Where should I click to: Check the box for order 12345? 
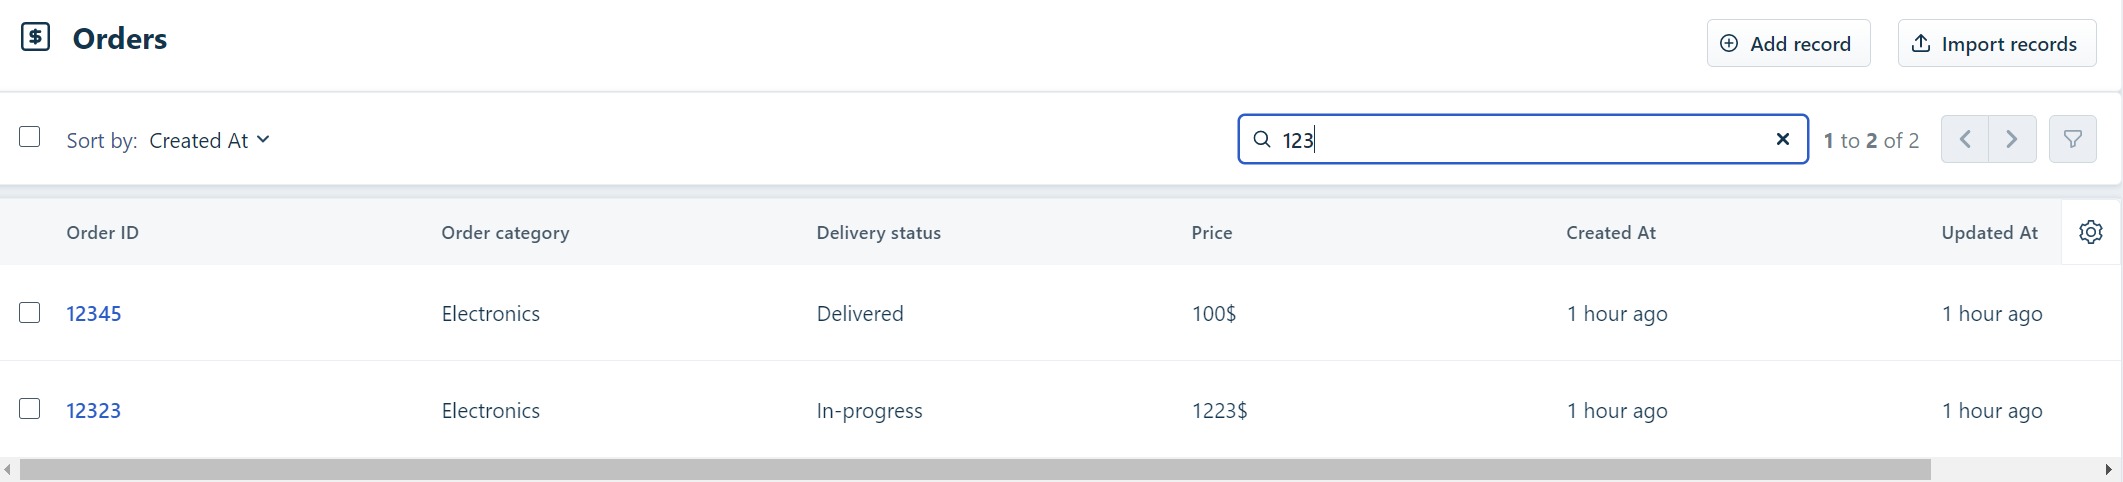(30, 313)
